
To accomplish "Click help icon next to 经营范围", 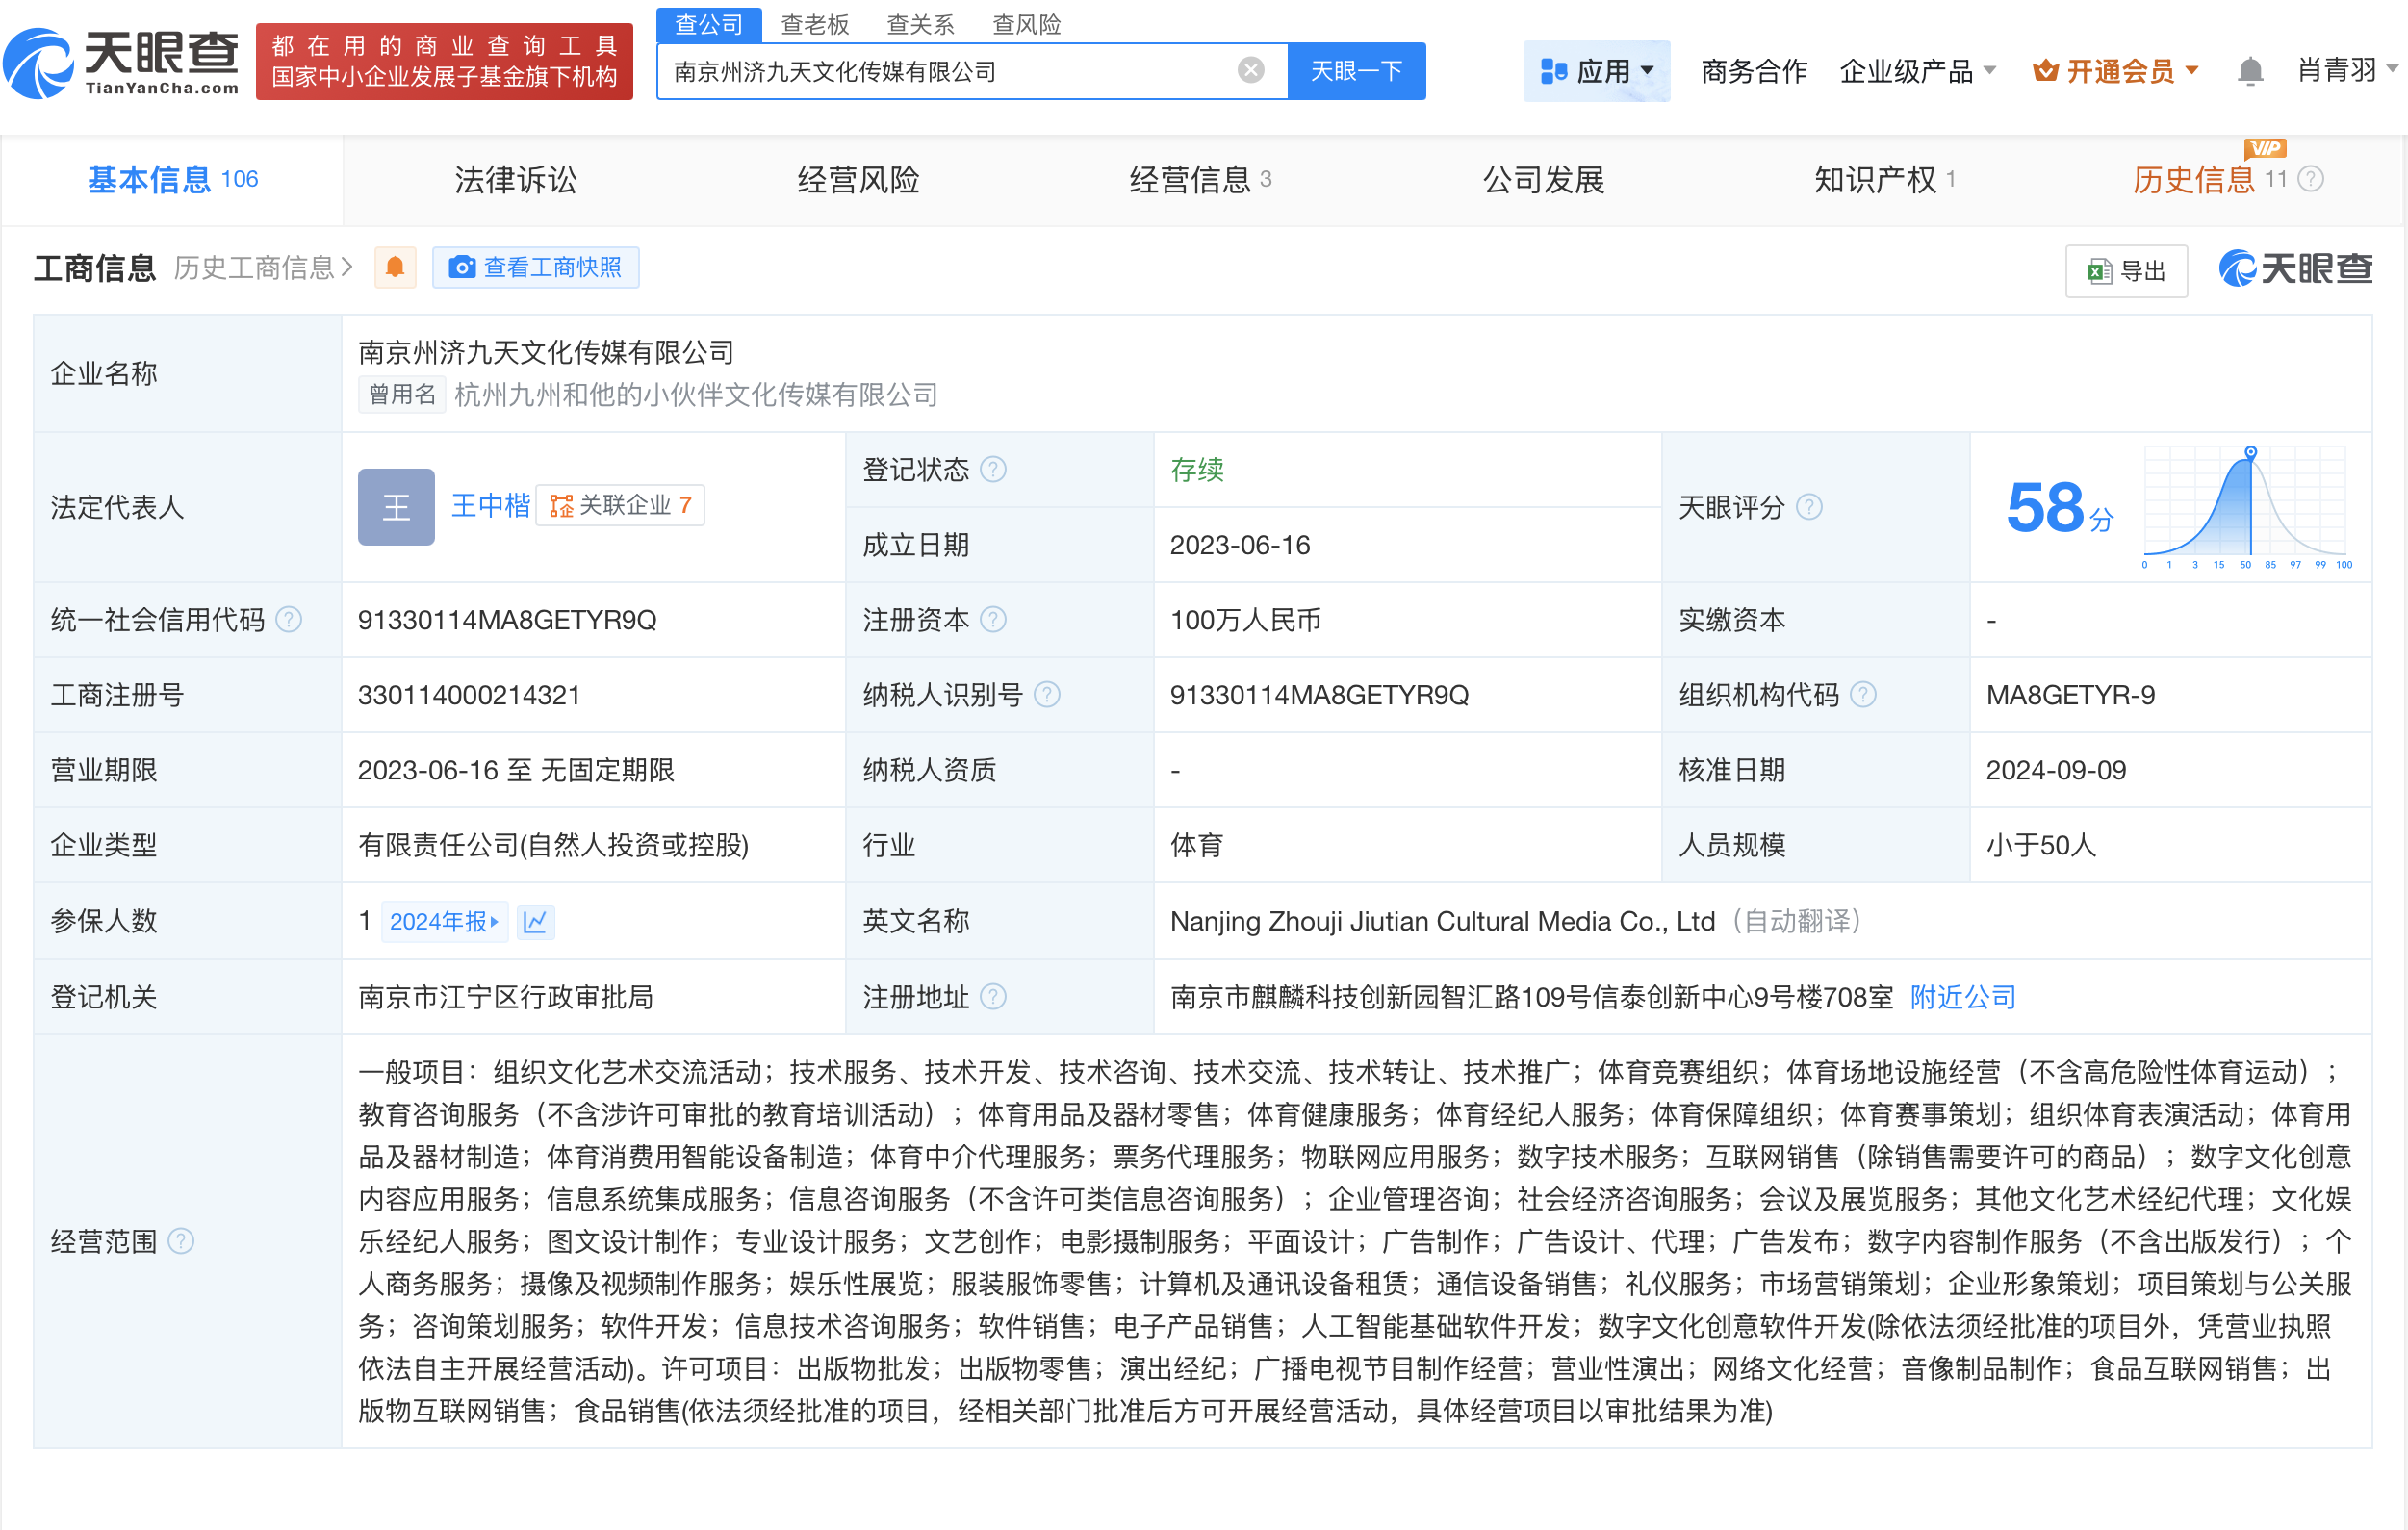I will click(x=181, y=1241).
